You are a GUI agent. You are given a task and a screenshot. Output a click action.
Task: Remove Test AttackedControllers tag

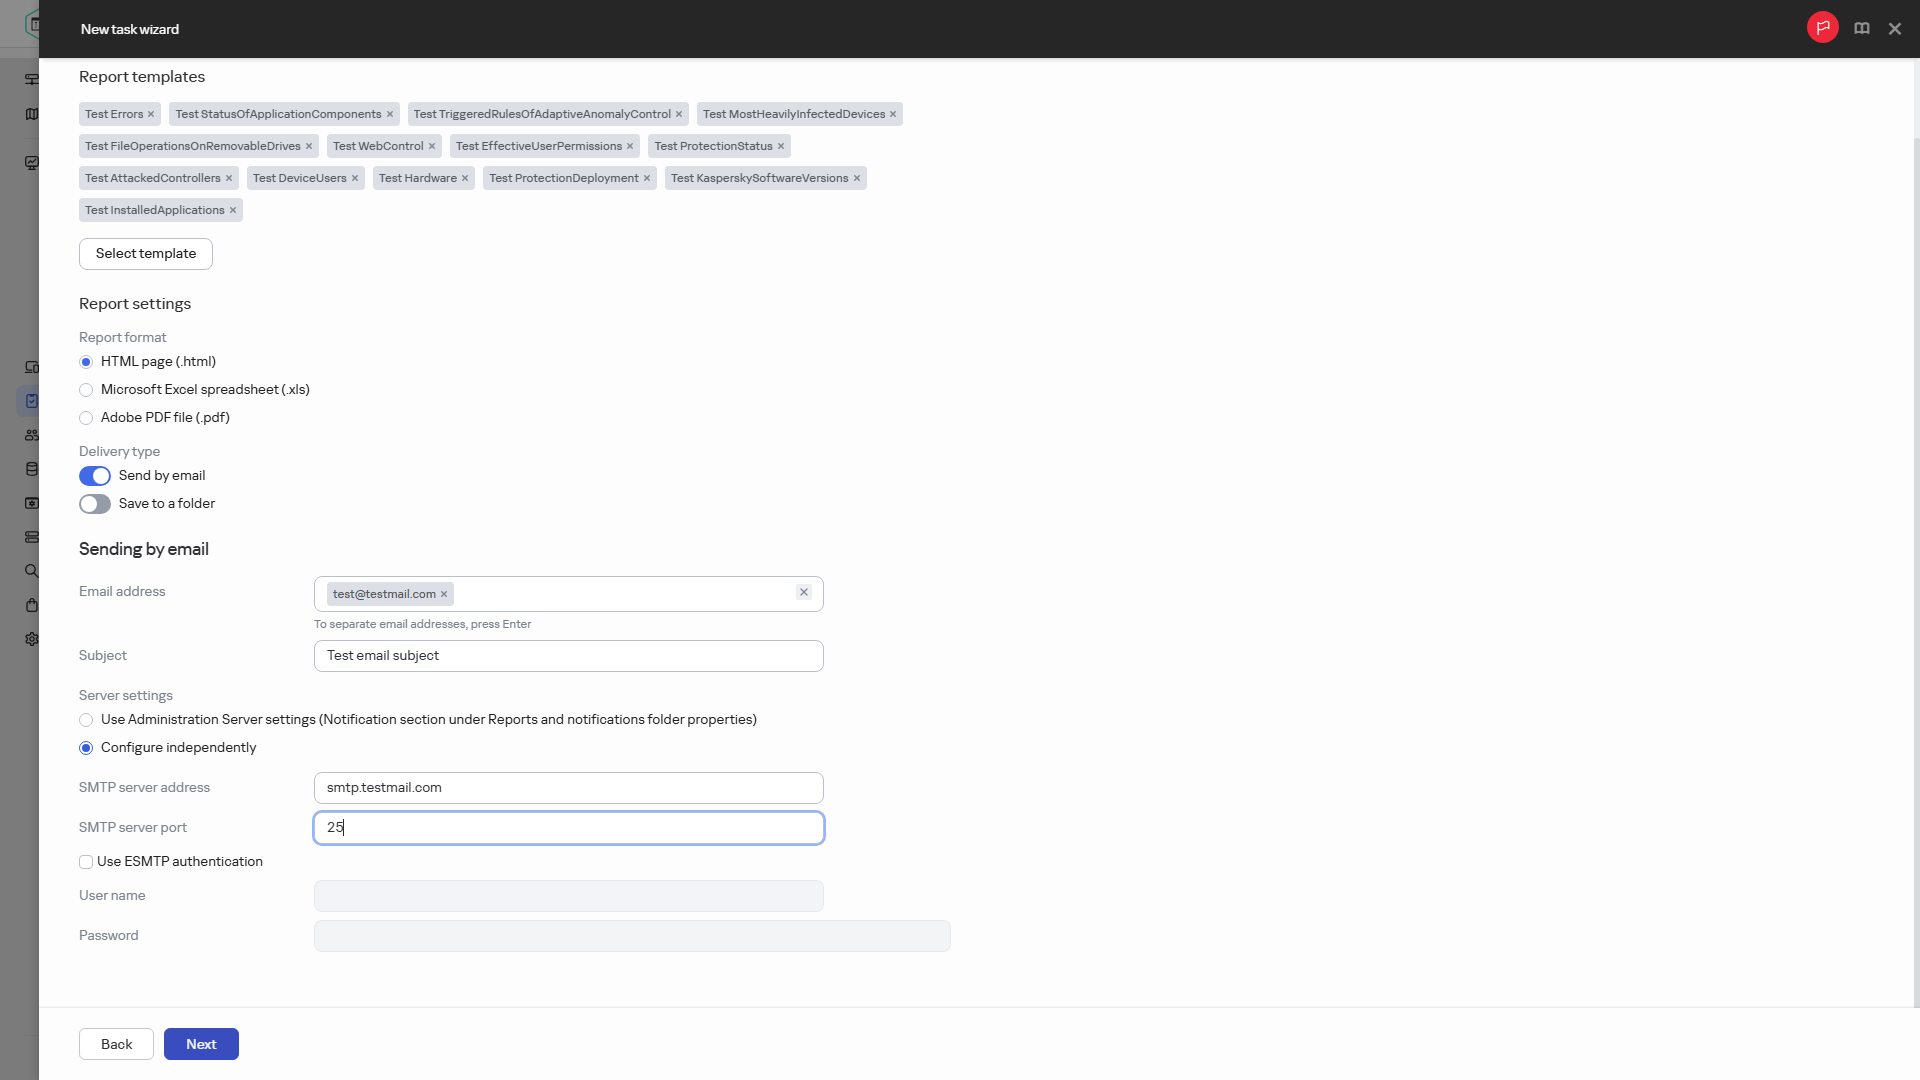(228, 179)
